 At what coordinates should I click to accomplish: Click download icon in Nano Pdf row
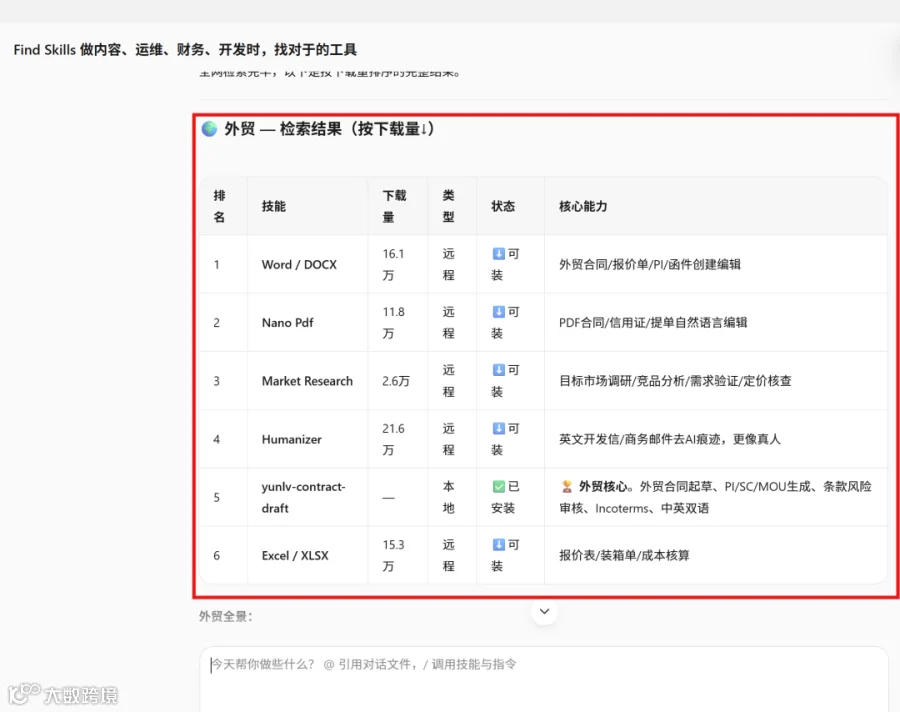(x=498, y=312)
